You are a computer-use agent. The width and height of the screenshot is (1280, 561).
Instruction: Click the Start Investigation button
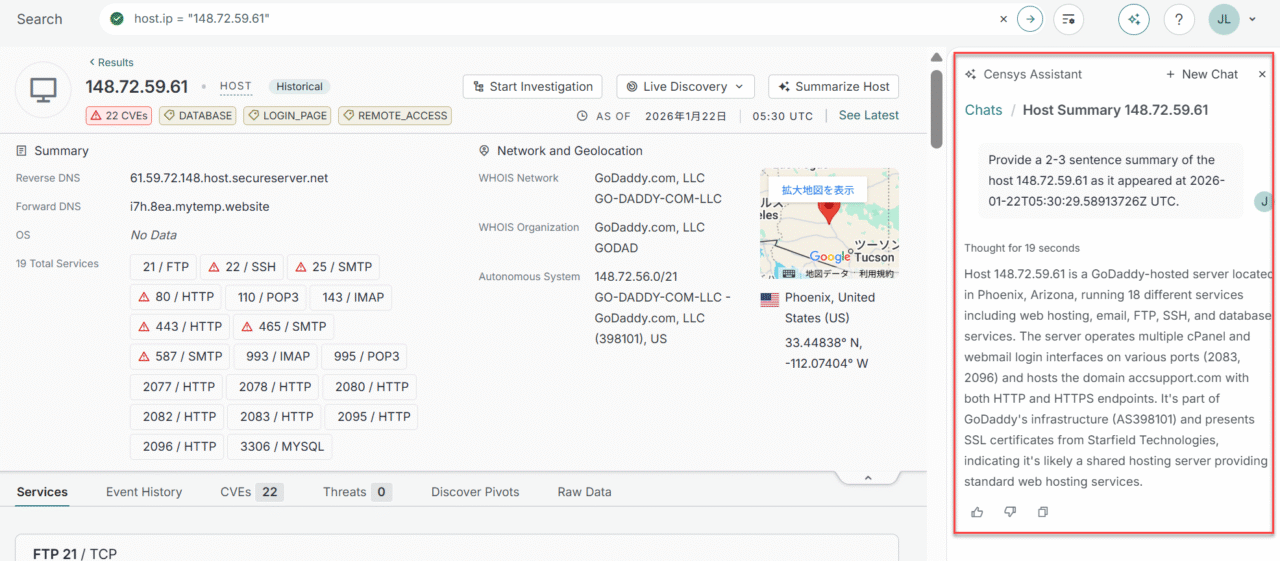533,87
